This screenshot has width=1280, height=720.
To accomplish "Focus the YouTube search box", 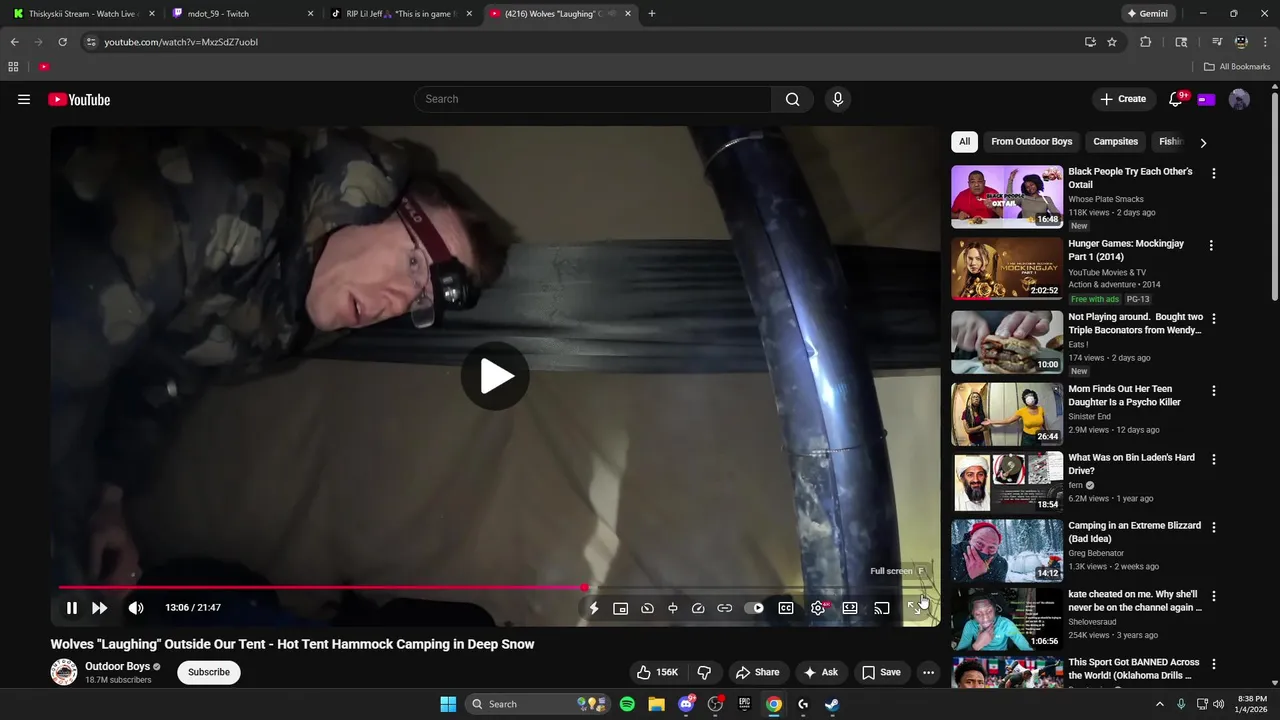I will pos(592,99).
